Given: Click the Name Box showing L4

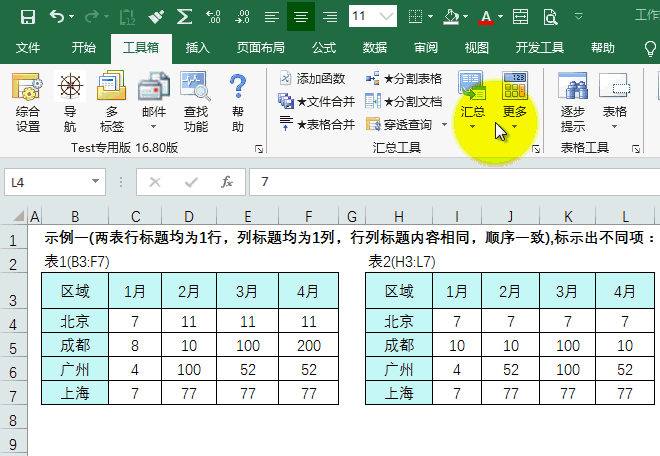Looking at the screenshot, I should point(55,182).
